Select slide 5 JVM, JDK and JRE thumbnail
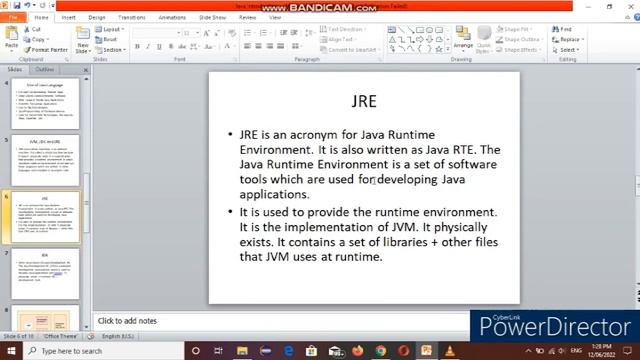Screen dimensions: 640x360 click(45, 160)
